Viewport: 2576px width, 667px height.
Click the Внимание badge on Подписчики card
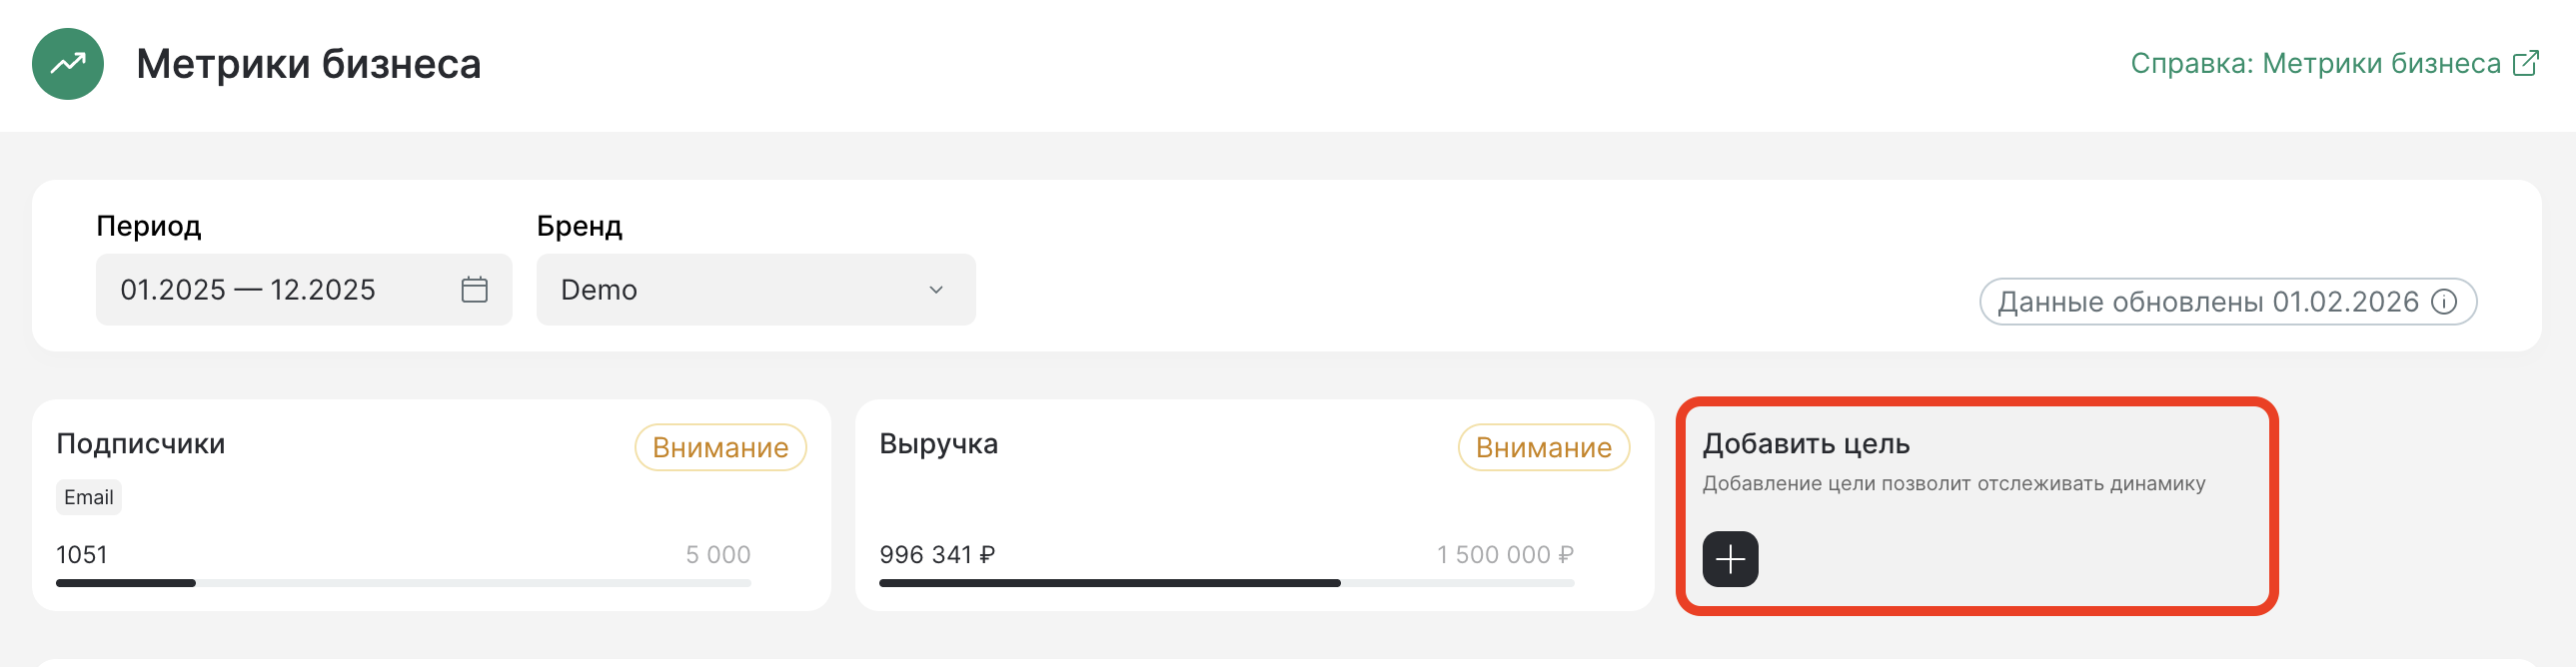[720, 448]
